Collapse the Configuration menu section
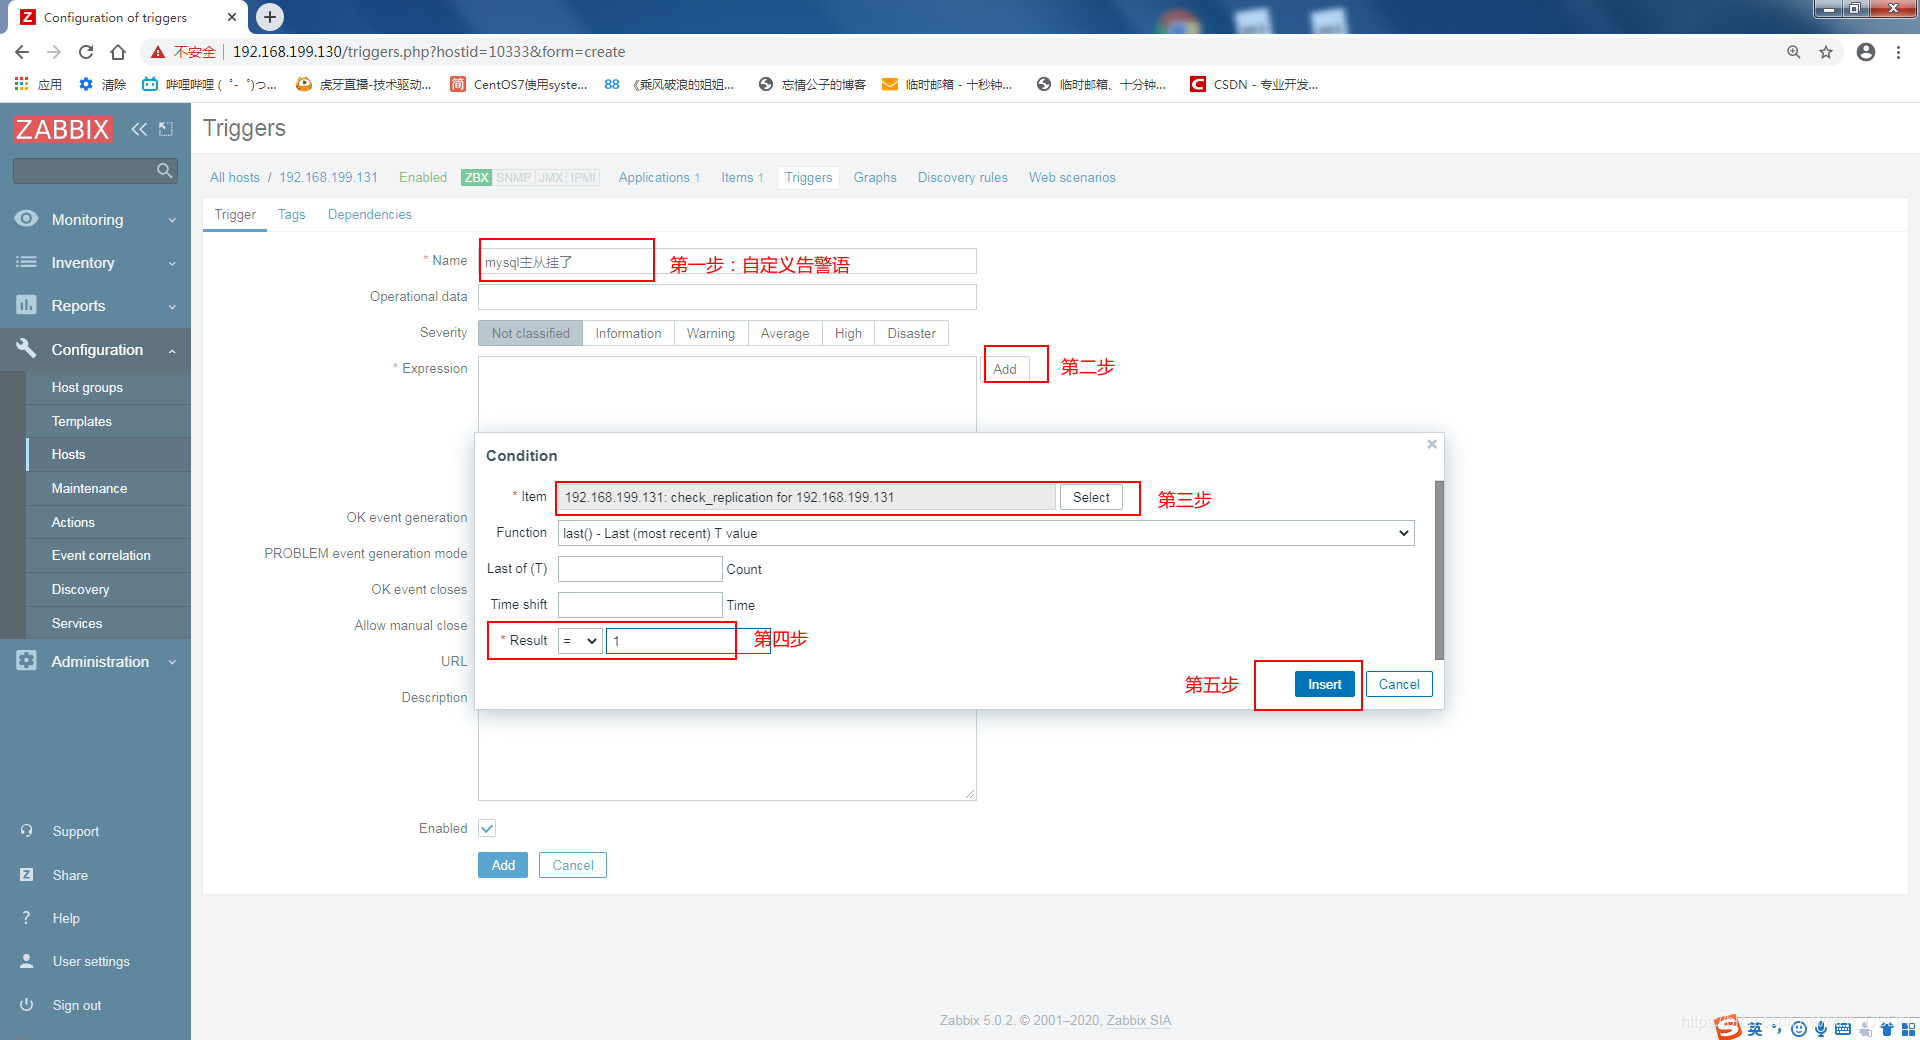Viewport: 1920px width, 1040px height. tap(95, 349)
